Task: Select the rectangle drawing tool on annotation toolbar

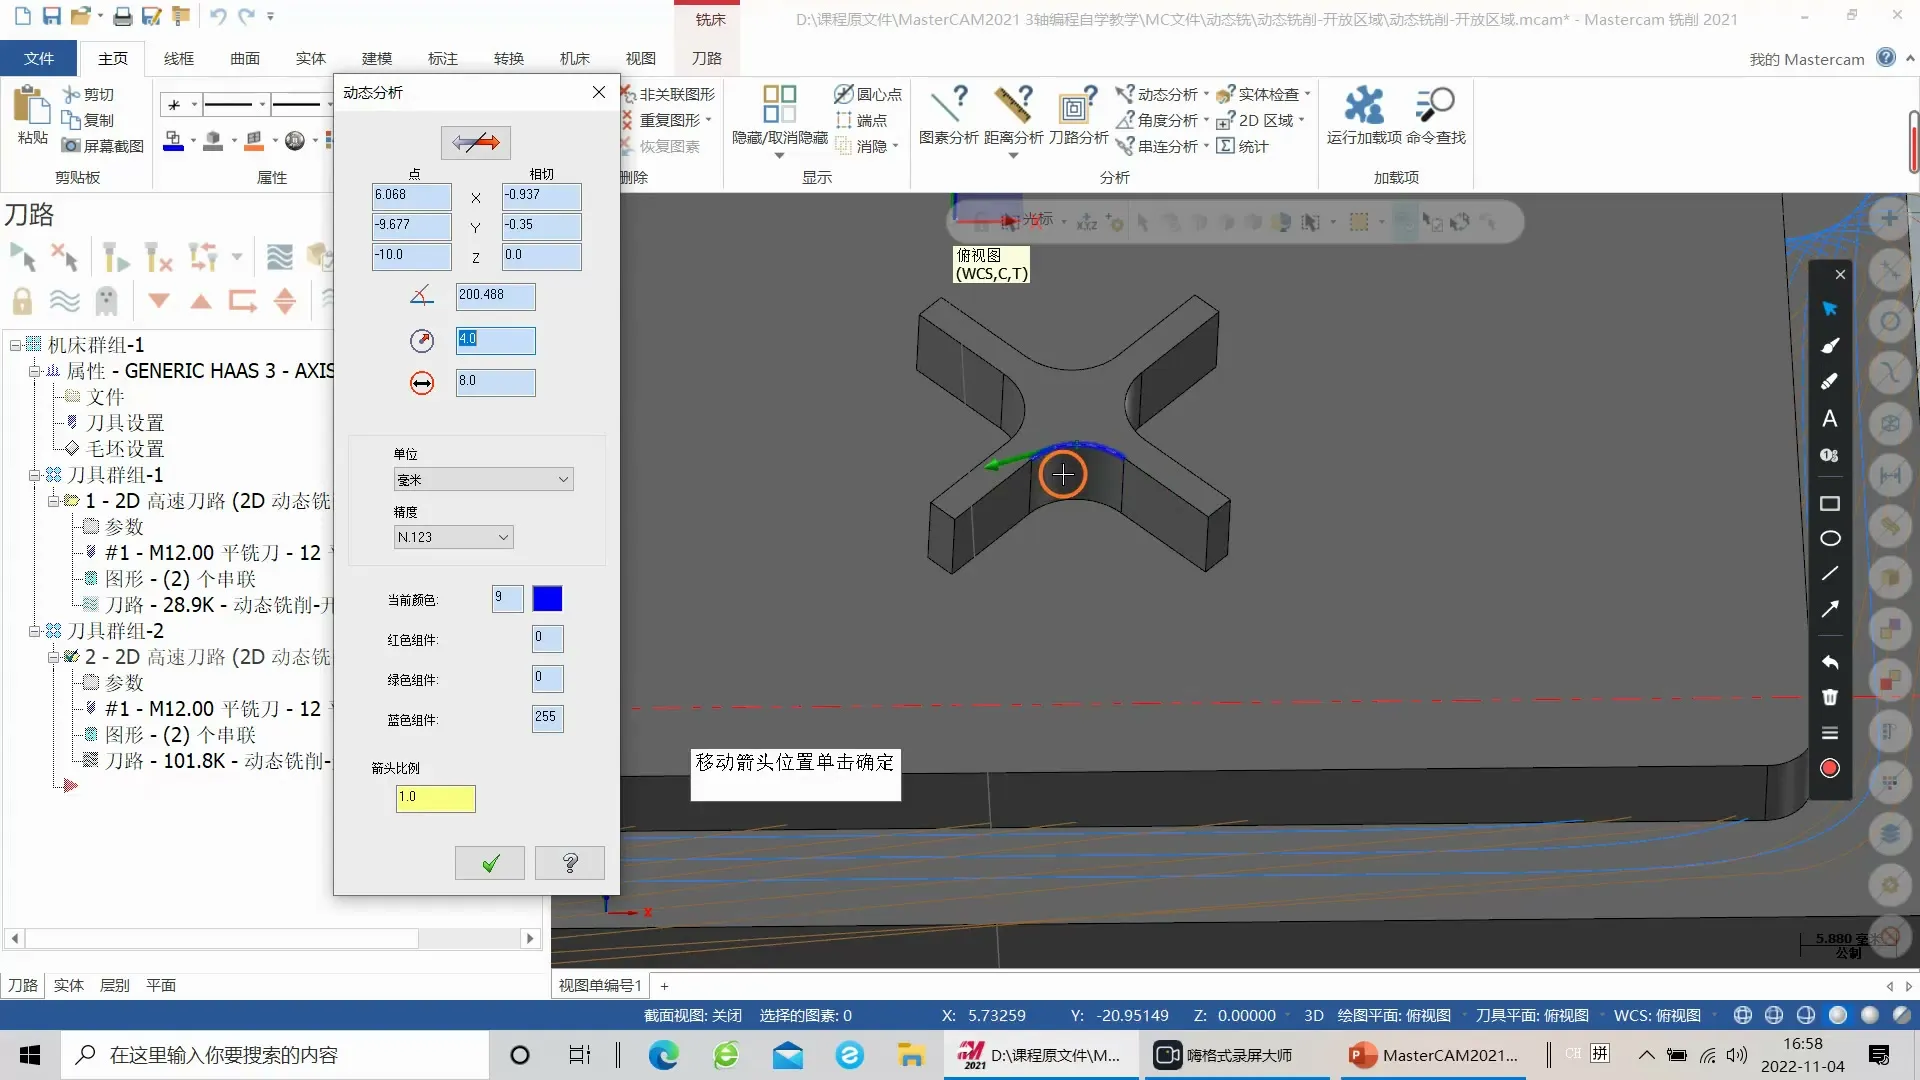Action: [x=1829, y=504]
